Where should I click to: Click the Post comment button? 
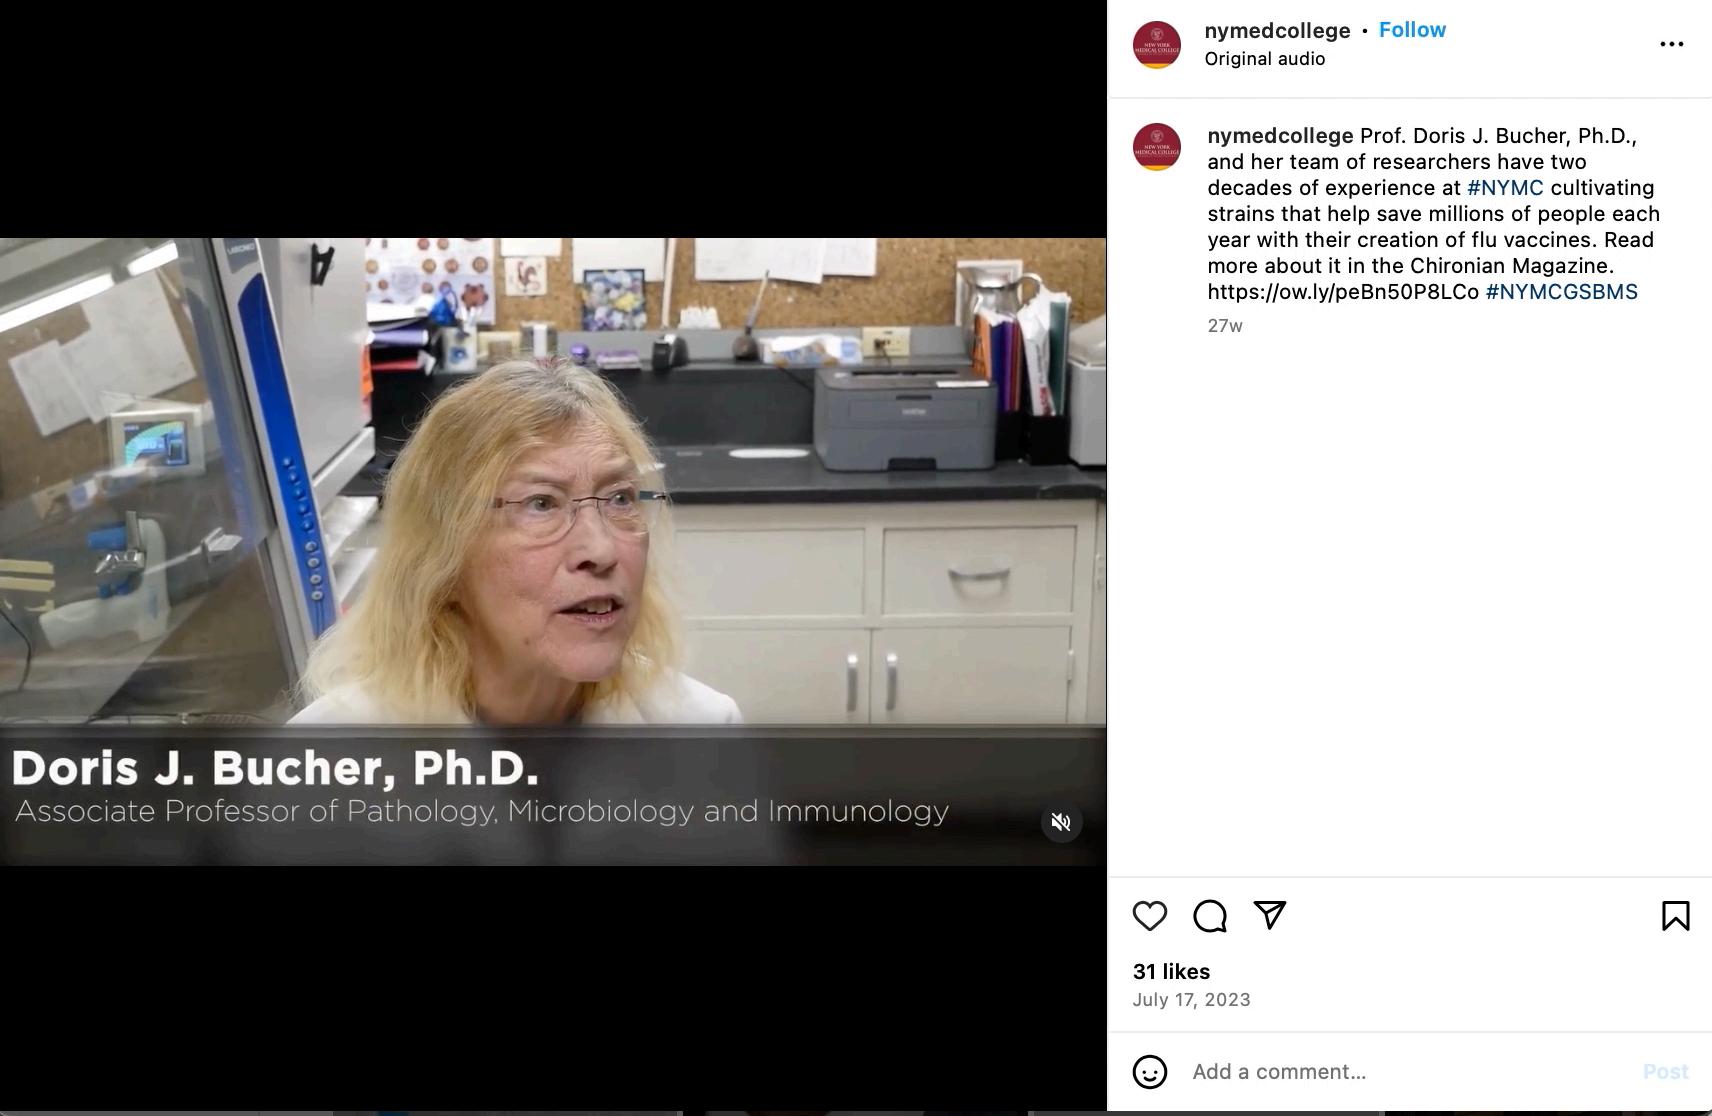[x=1665, y=1072]
